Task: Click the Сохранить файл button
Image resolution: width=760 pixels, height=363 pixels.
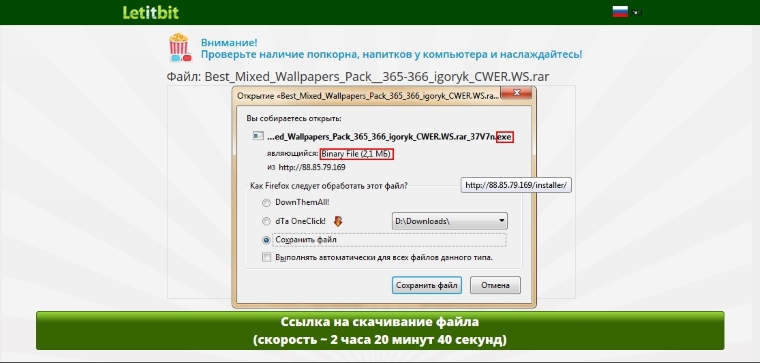Action: pos(427,285)
